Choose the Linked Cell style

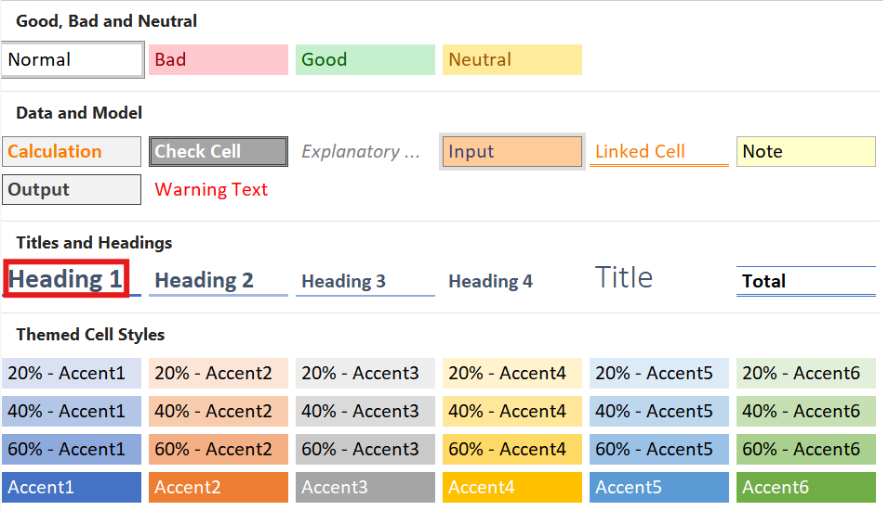click(659, 152)
